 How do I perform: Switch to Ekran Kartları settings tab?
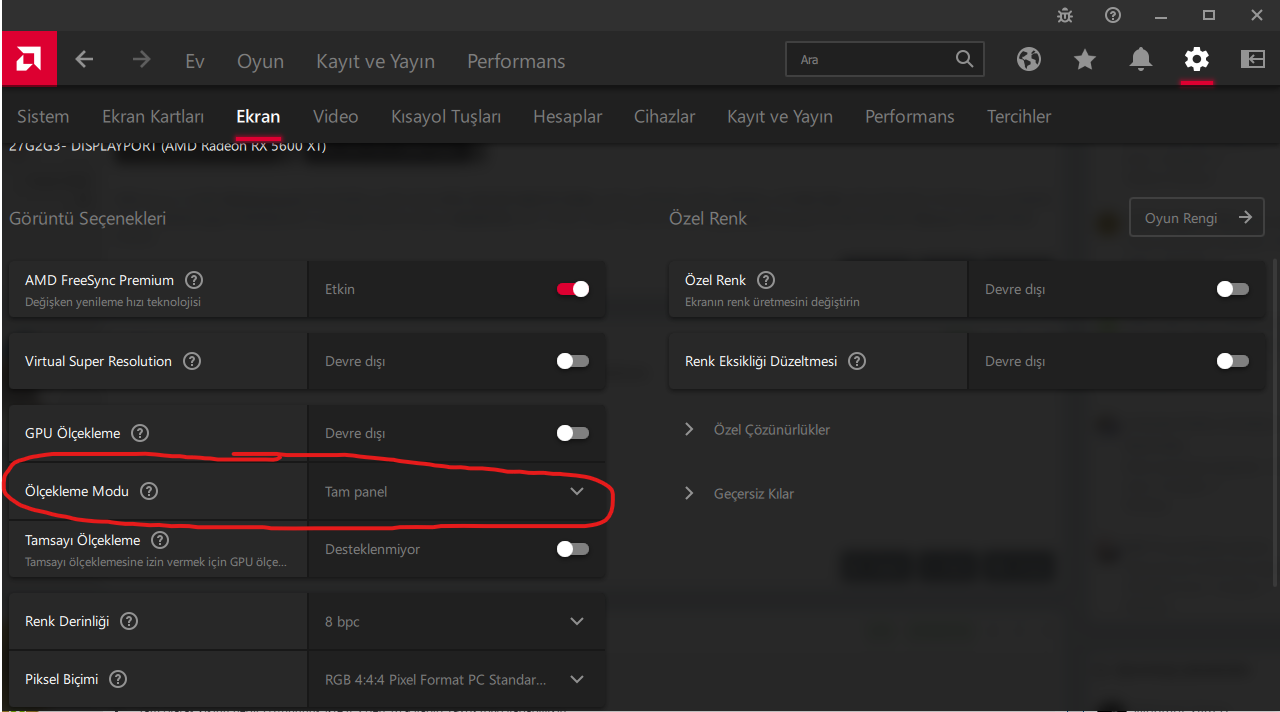point(153,117)
